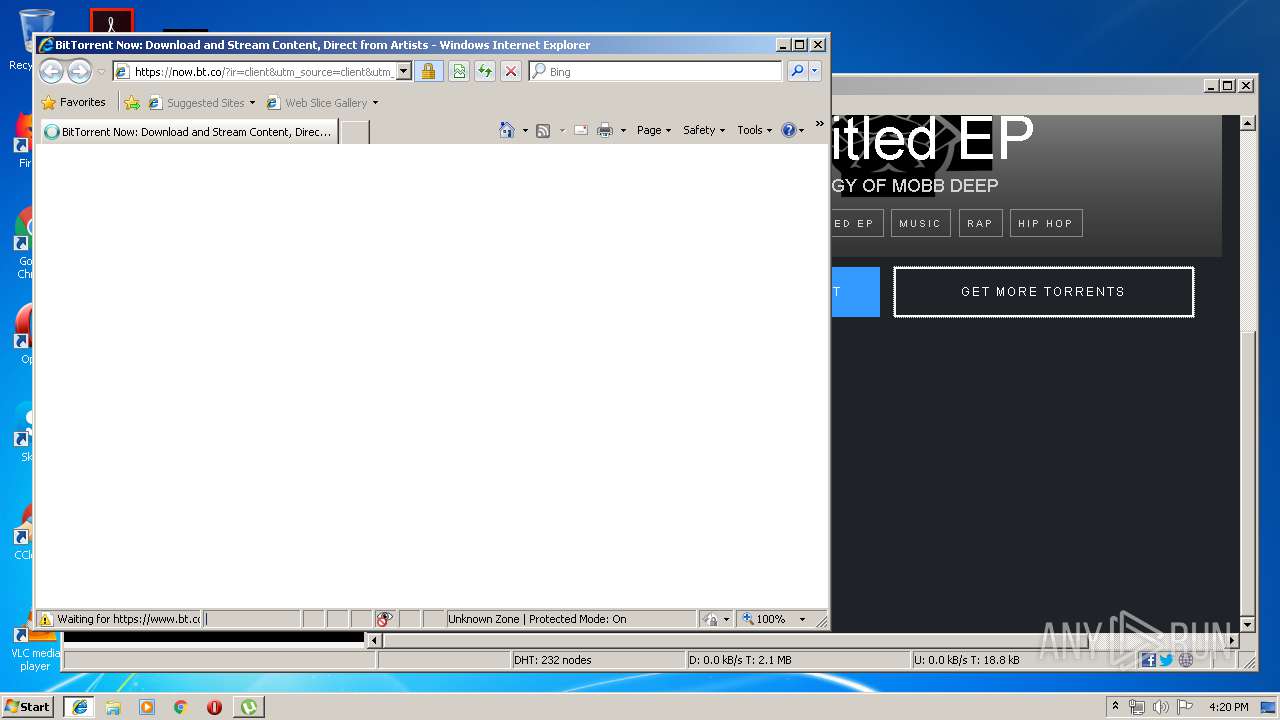
Task: Click the Bing search box
Action: [655, 71]
